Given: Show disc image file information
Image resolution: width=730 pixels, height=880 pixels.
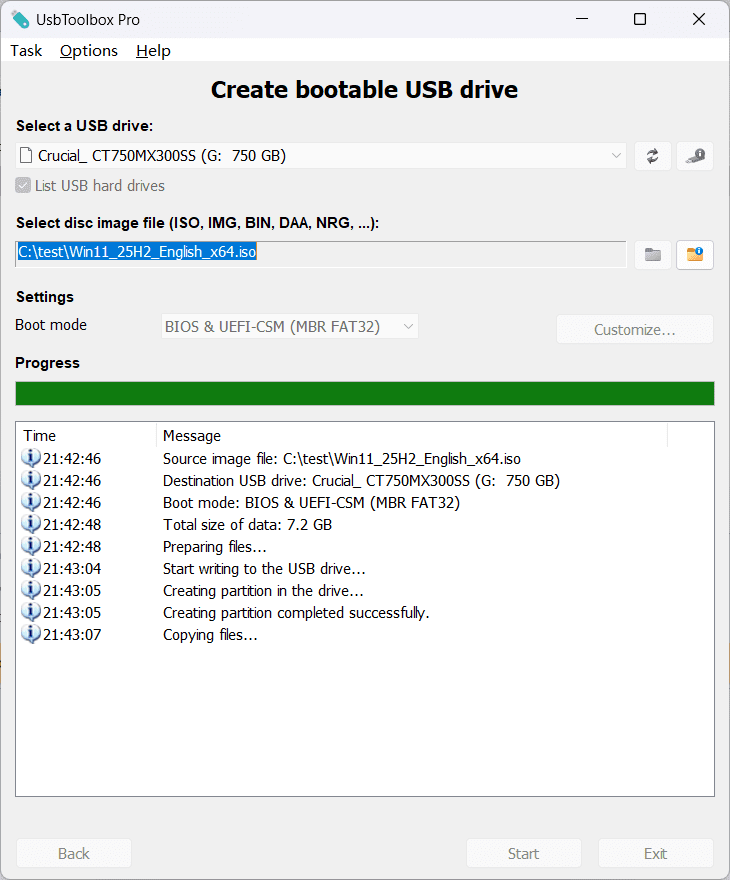Looking at the screenshot, I should [x=695, y=255].
